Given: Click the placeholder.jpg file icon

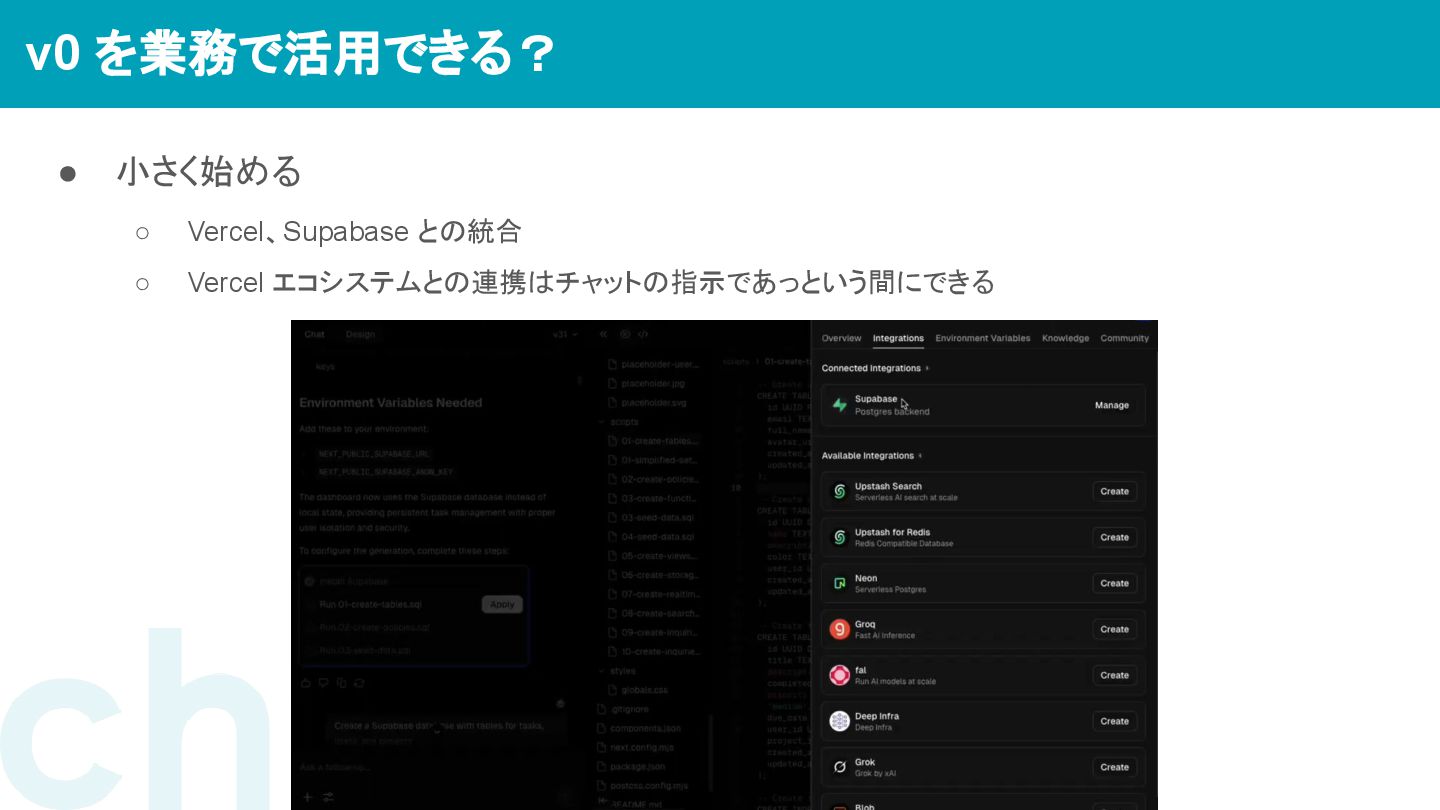Looking at the screenshot, I should (613, 383).
